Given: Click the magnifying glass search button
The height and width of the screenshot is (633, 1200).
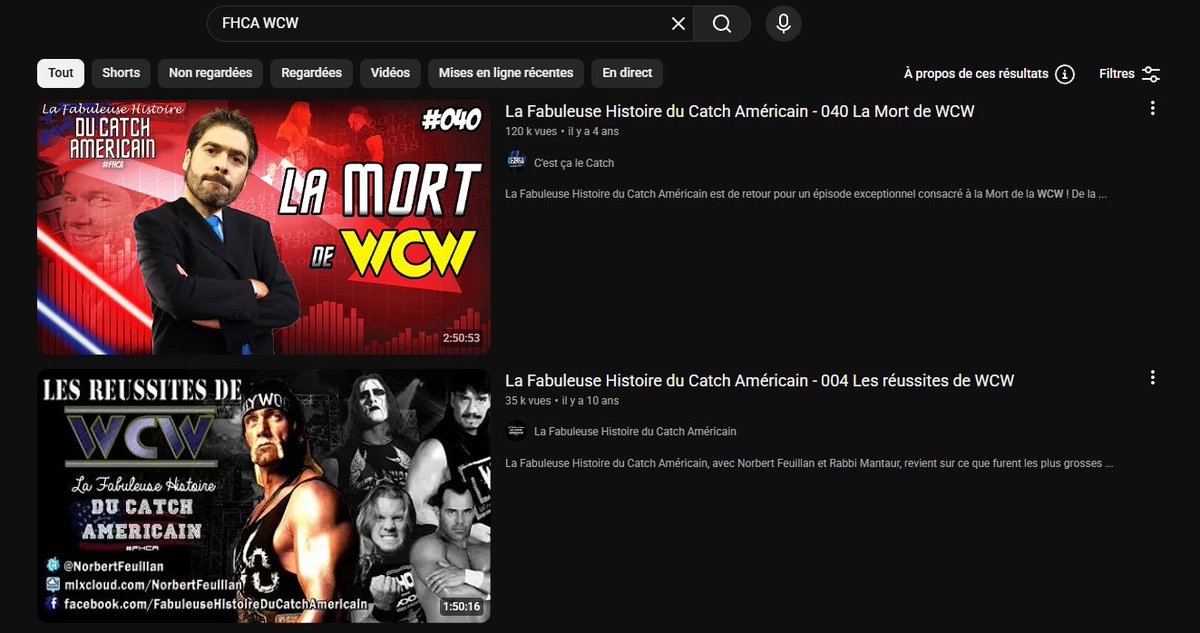Looking at the screenshot, I should point(722,23).
